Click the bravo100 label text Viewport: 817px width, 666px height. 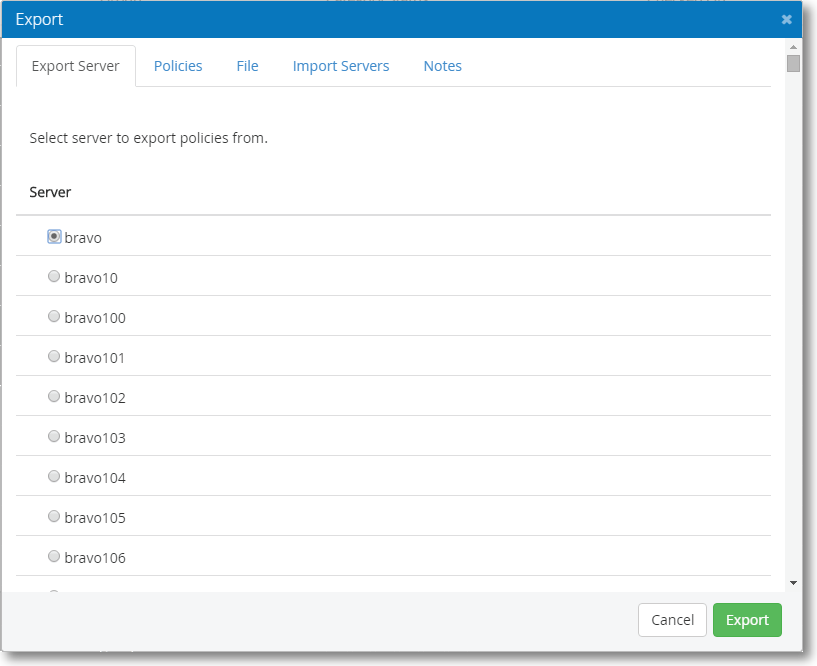(95, 318)
